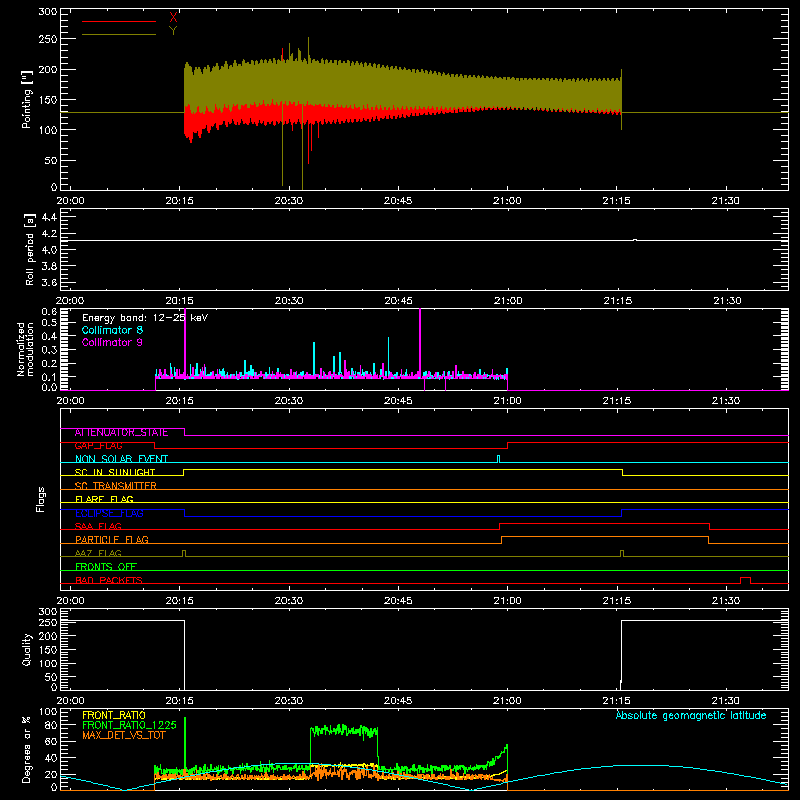Click the Normalized modulation axis title
The height and width of the screenshot is (800, 800).
pyautogui.click(x=25, y=349)
